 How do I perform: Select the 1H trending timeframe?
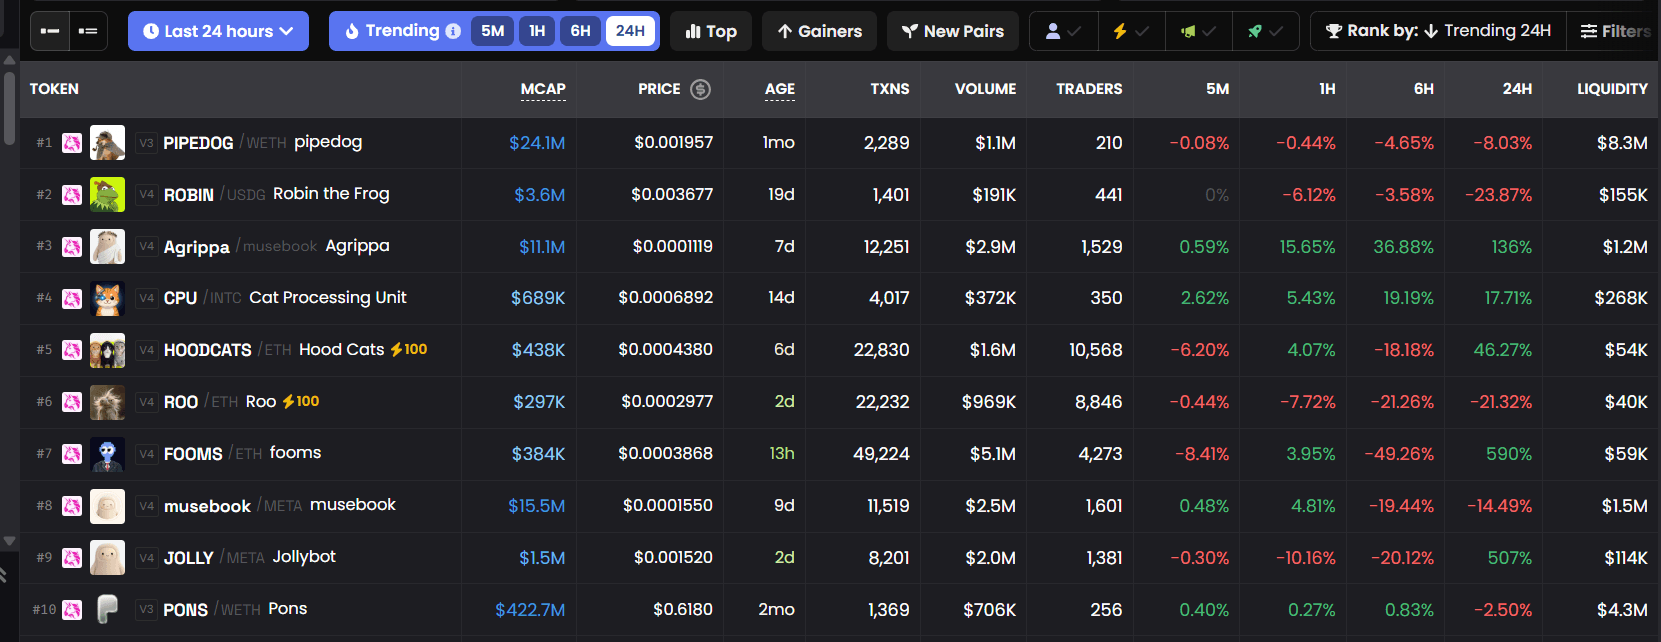(x=537, y=31)
